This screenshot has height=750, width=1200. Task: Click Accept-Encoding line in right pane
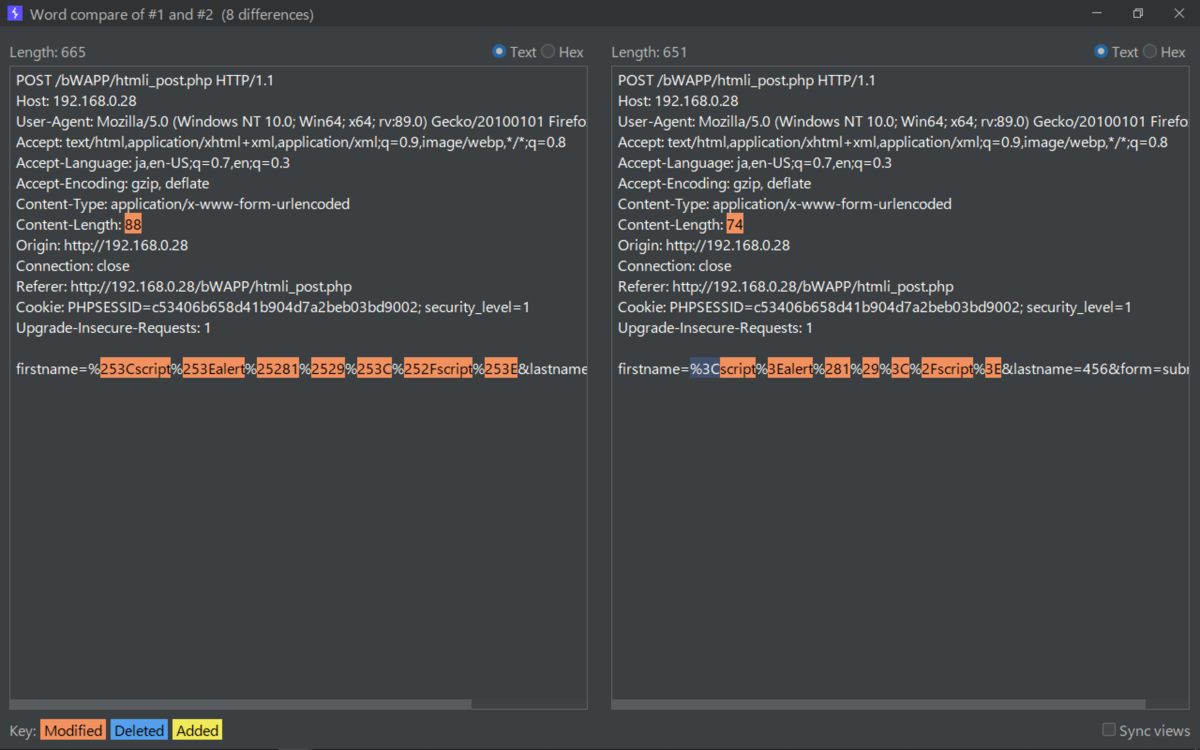[x=715, y=183]
